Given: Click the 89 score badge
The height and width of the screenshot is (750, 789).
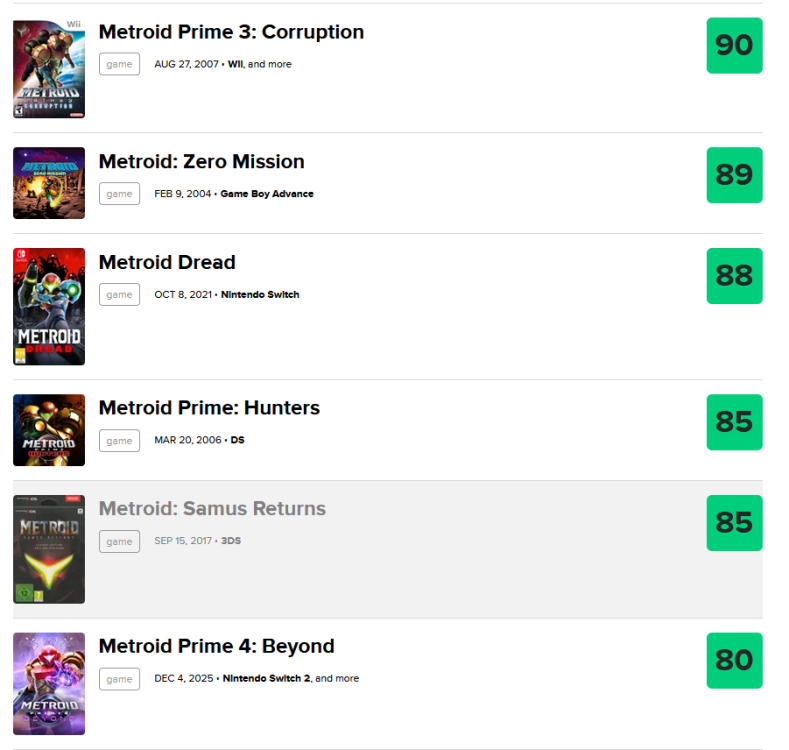Looking at the screenshot, I should click(734, 175).
